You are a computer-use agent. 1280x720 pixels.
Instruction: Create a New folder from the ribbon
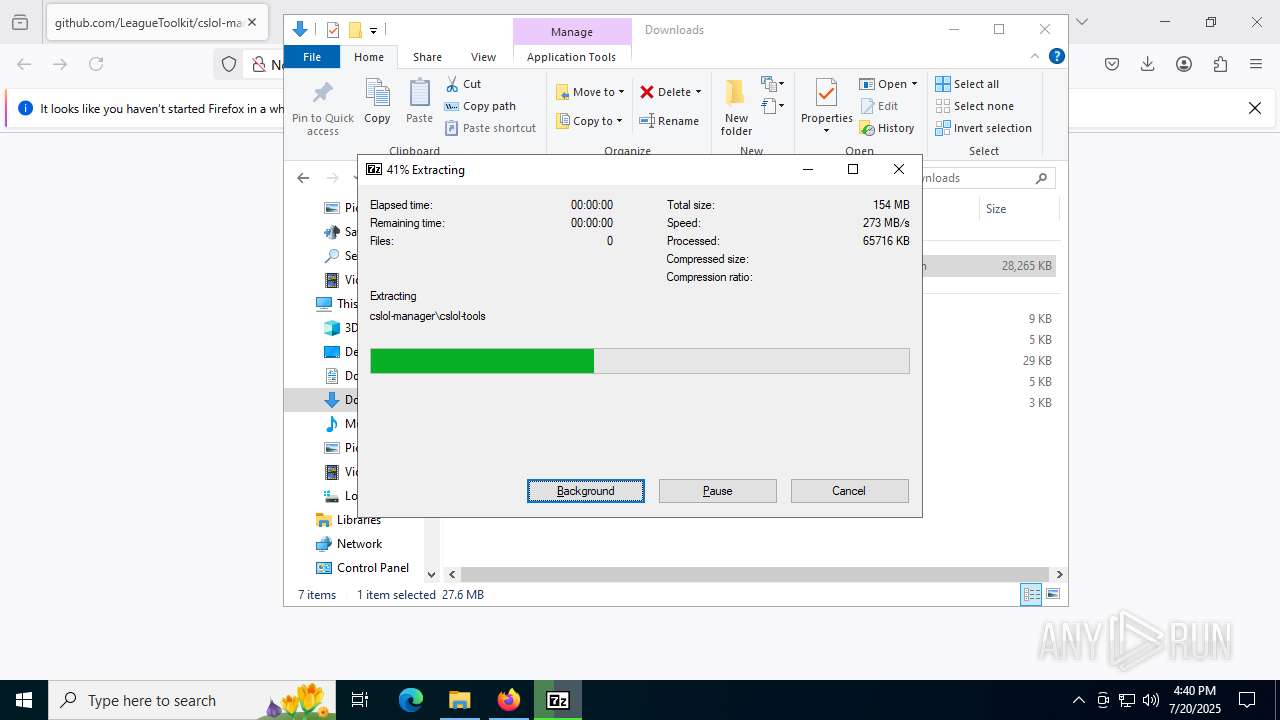736,107
